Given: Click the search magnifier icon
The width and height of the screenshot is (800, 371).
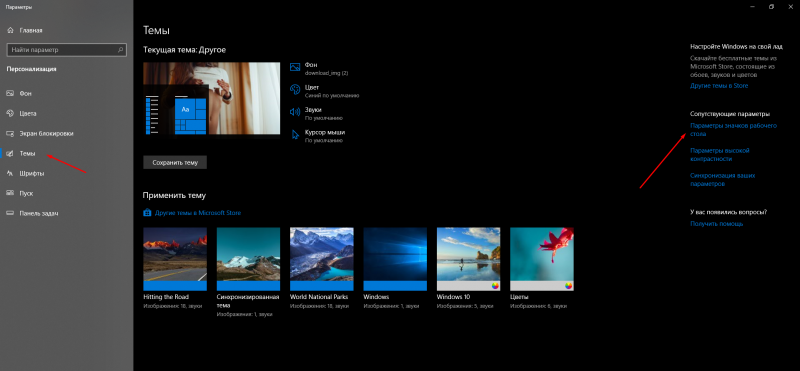Looking at the screenshot, I should tap(120, 50).
